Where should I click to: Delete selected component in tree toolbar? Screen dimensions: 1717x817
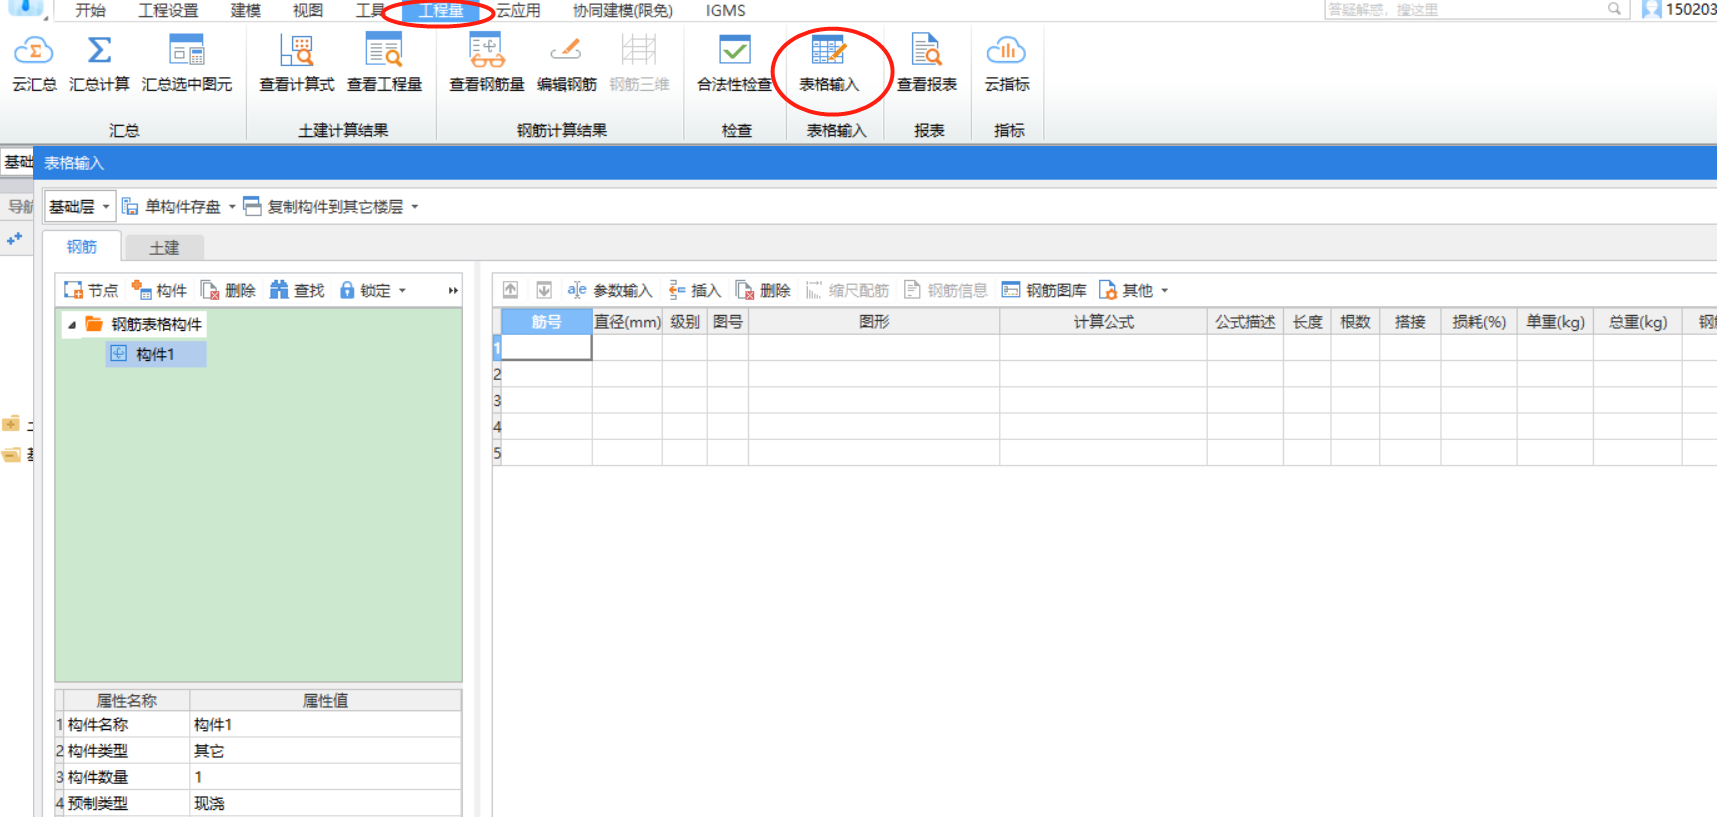(x=228, y=290)
